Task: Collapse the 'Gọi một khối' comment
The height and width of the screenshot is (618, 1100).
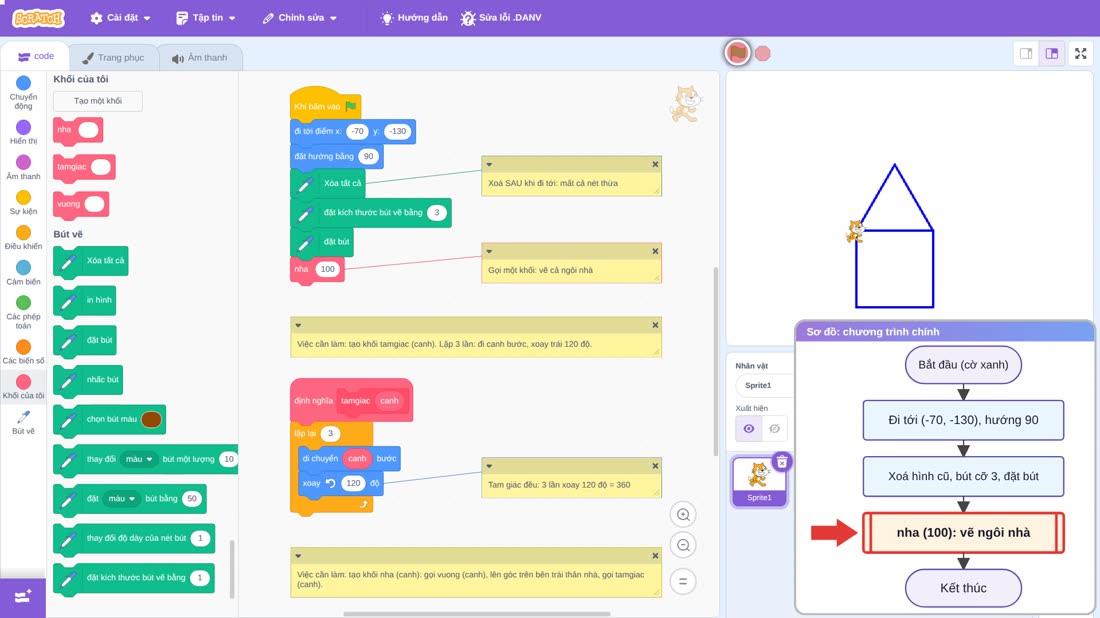Action: tap(489, 251)
